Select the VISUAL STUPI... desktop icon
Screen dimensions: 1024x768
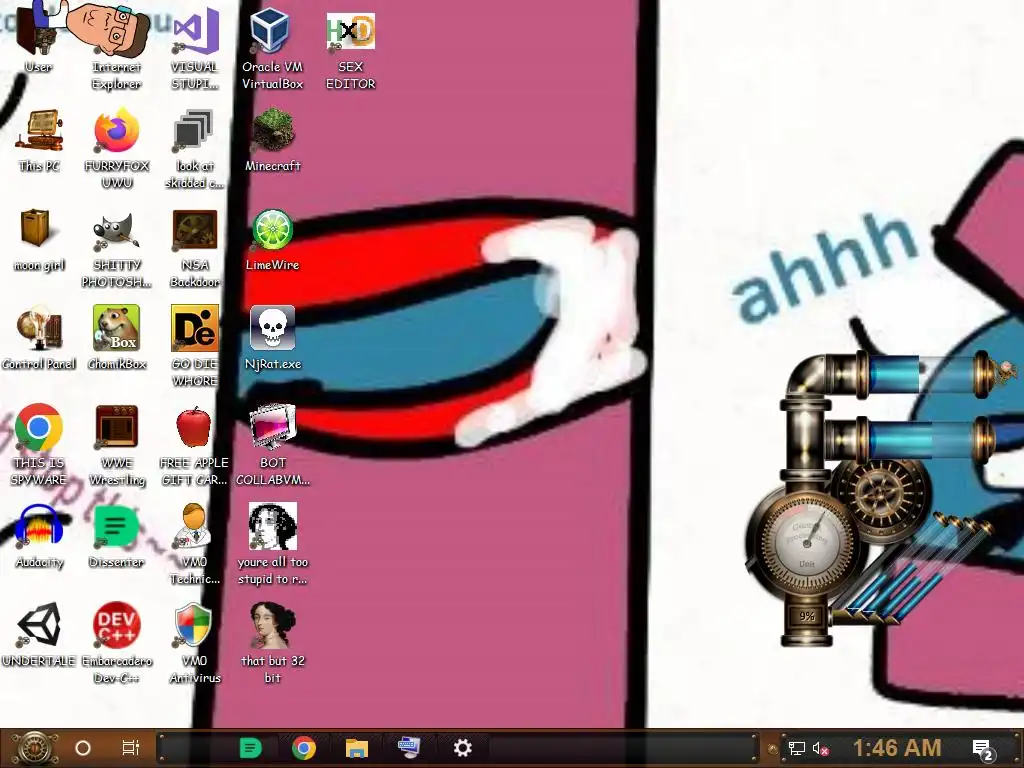(195, 49)
